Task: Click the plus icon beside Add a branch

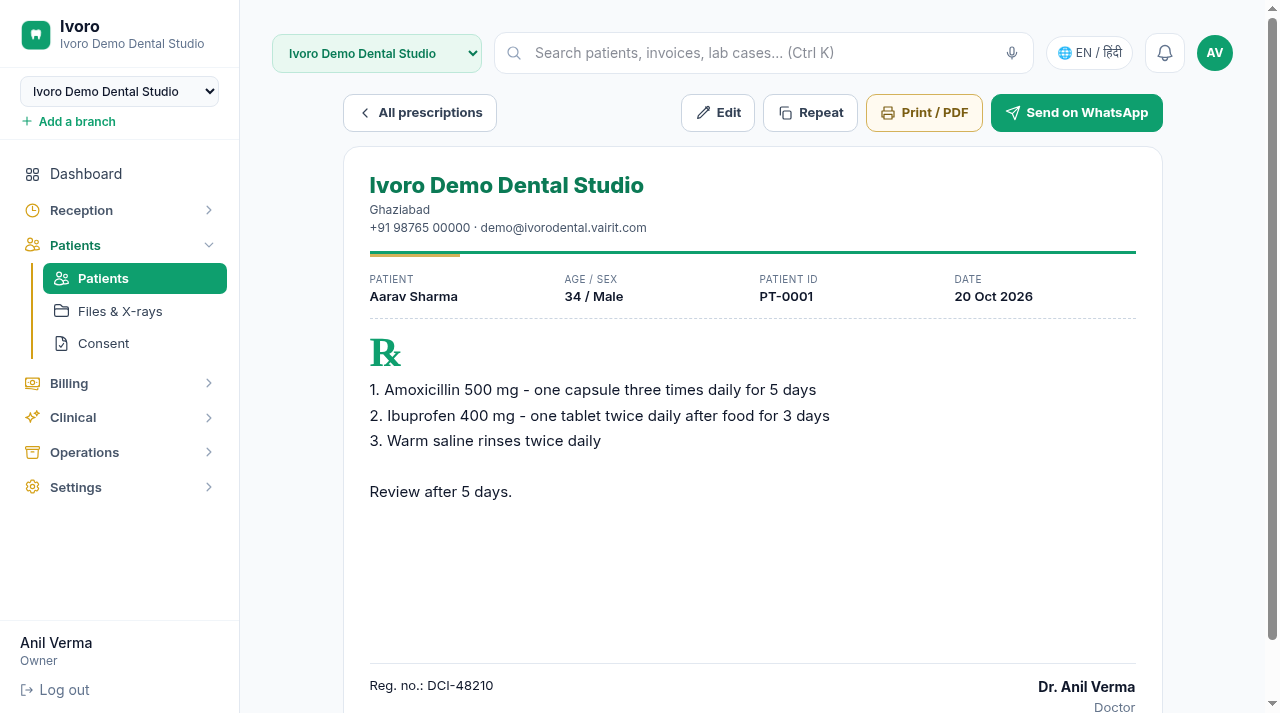Action: click(x=27, y=121)
